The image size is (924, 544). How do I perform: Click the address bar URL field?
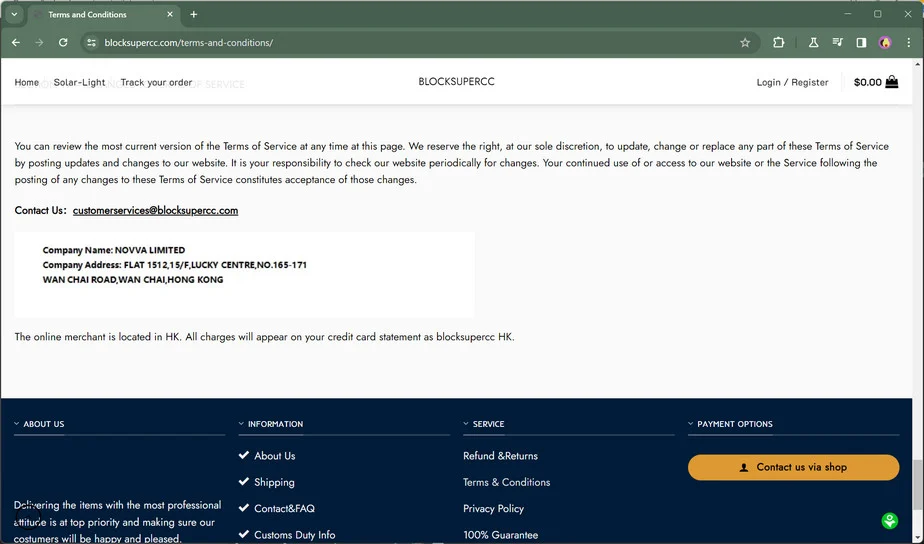coord(400,43)
